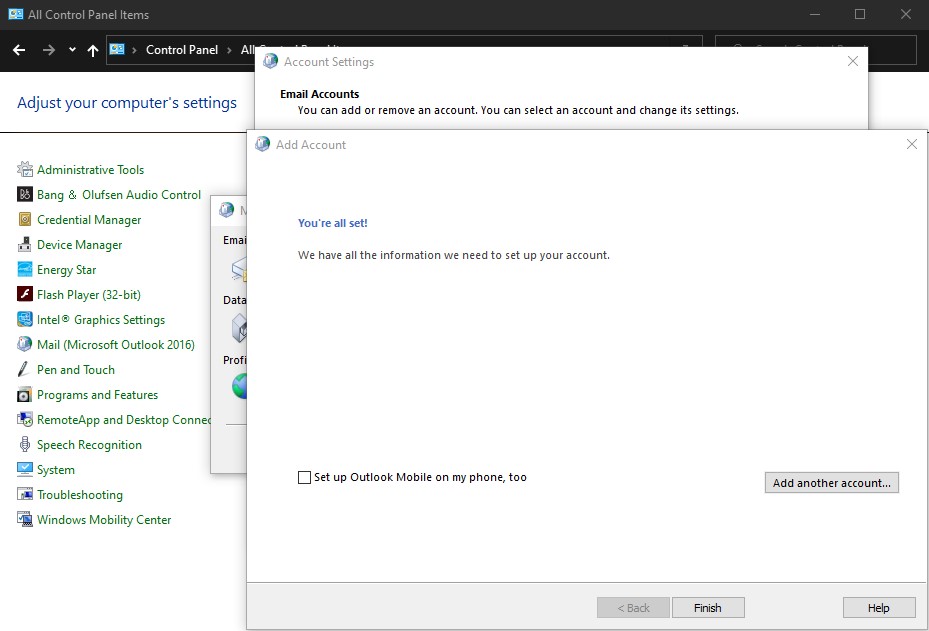The width and height of the screenshot is (929, 631).
Task: Open the Pen and Touch link
Action: (75, 369)
